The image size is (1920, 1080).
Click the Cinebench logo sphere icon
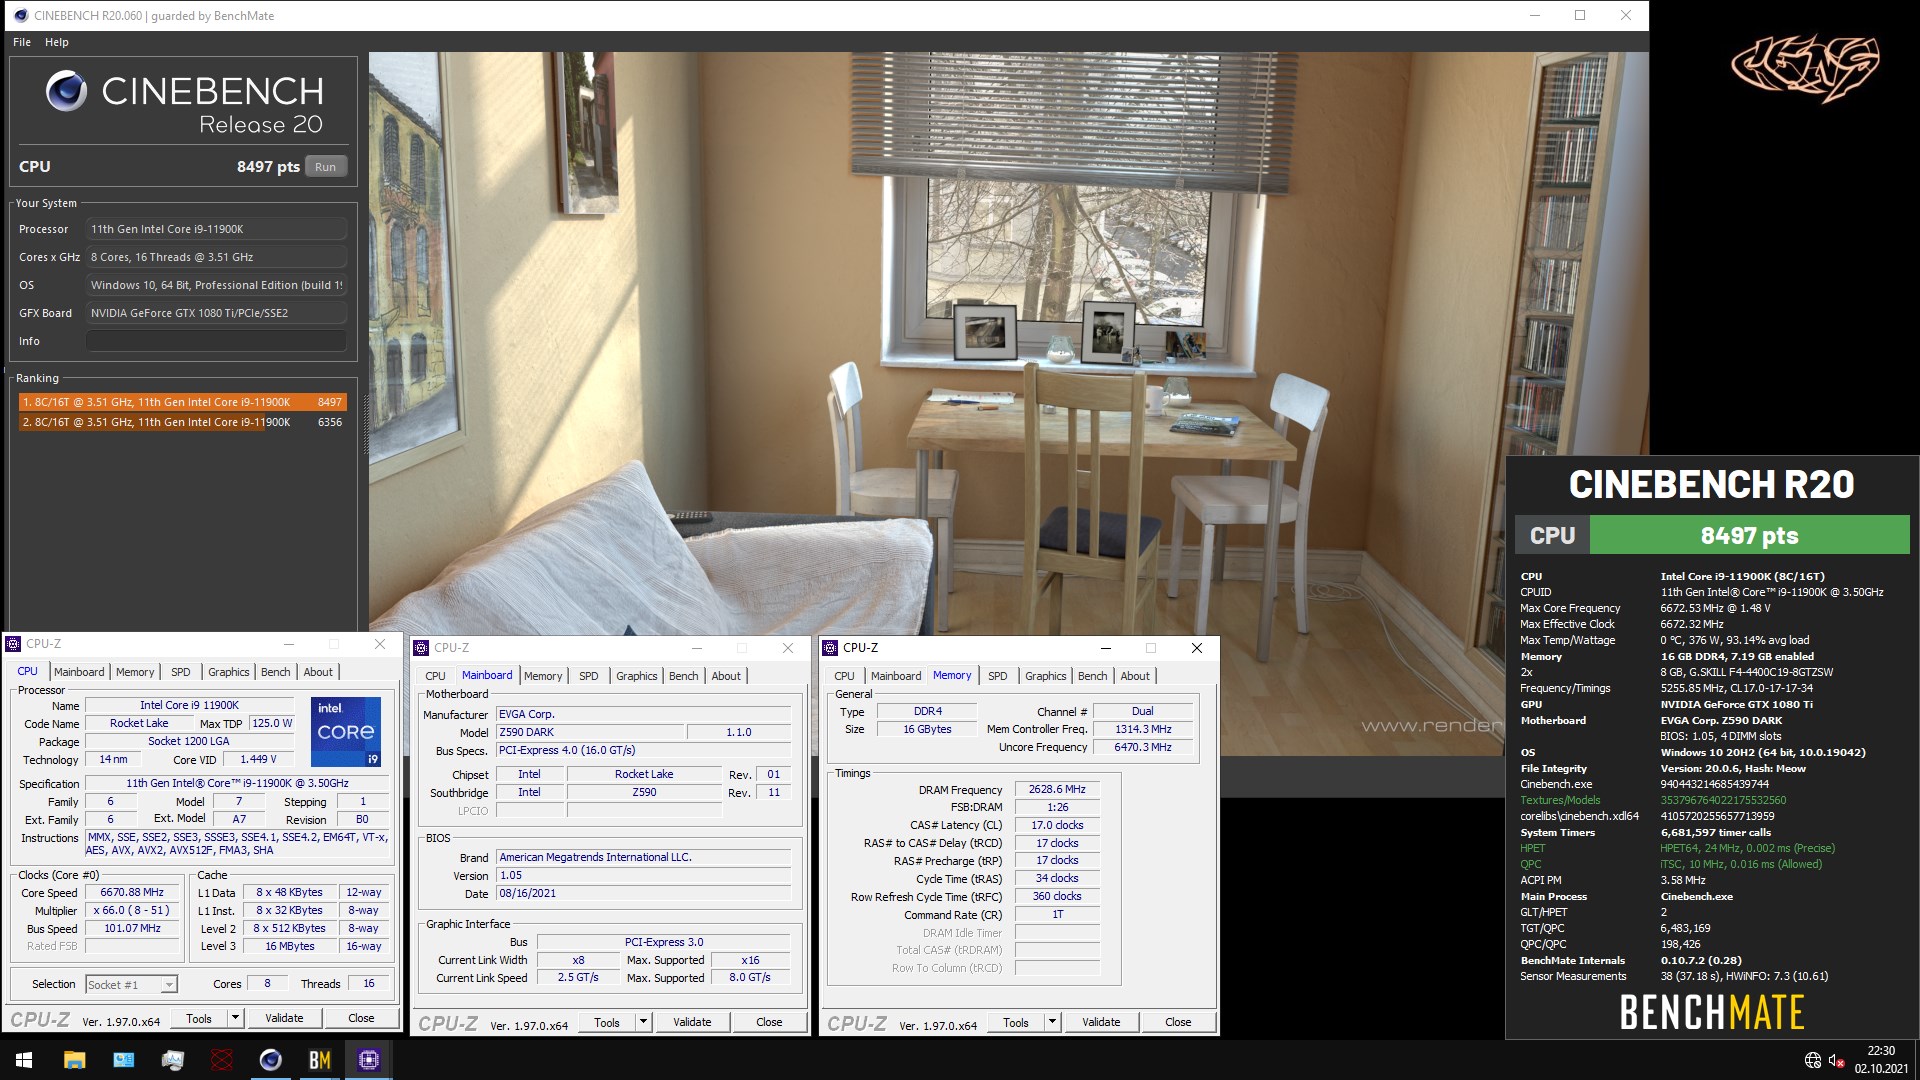(66, 92)
